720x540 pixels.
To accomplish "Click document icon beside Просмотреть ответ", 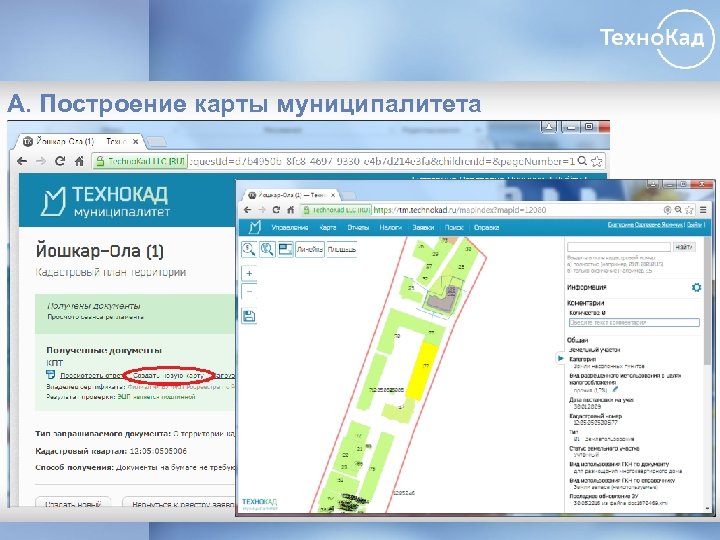I will point(51,375).
